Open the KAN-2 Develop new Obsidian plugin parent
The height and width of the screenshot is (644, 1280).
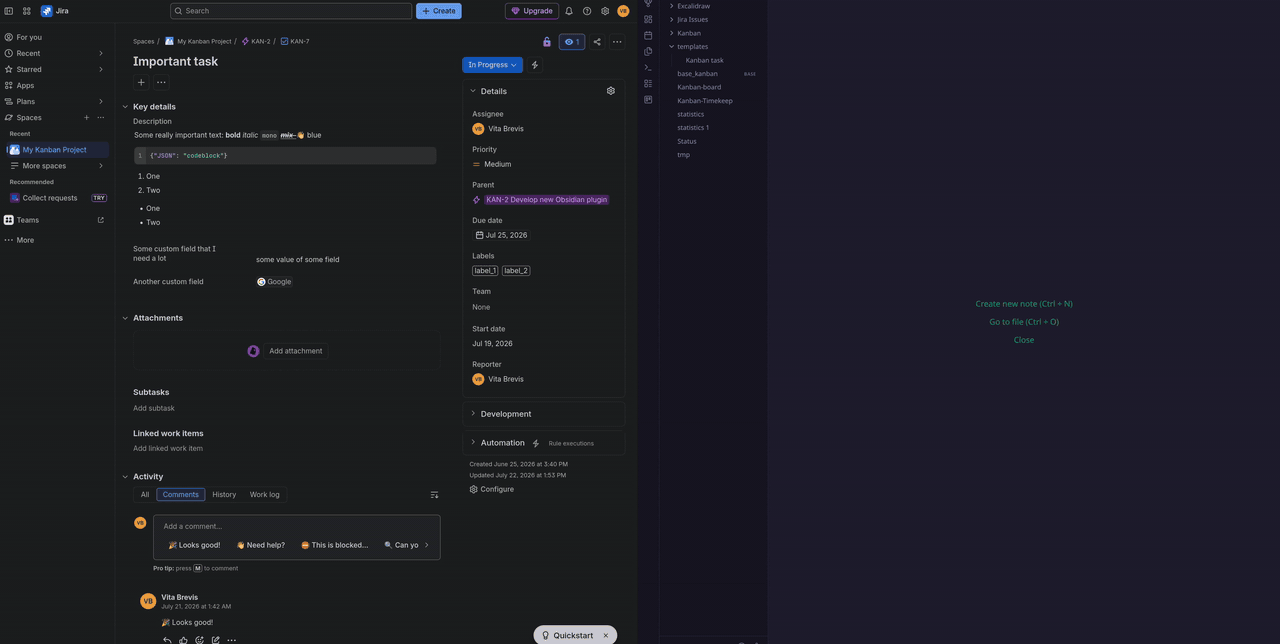(546, 200)
